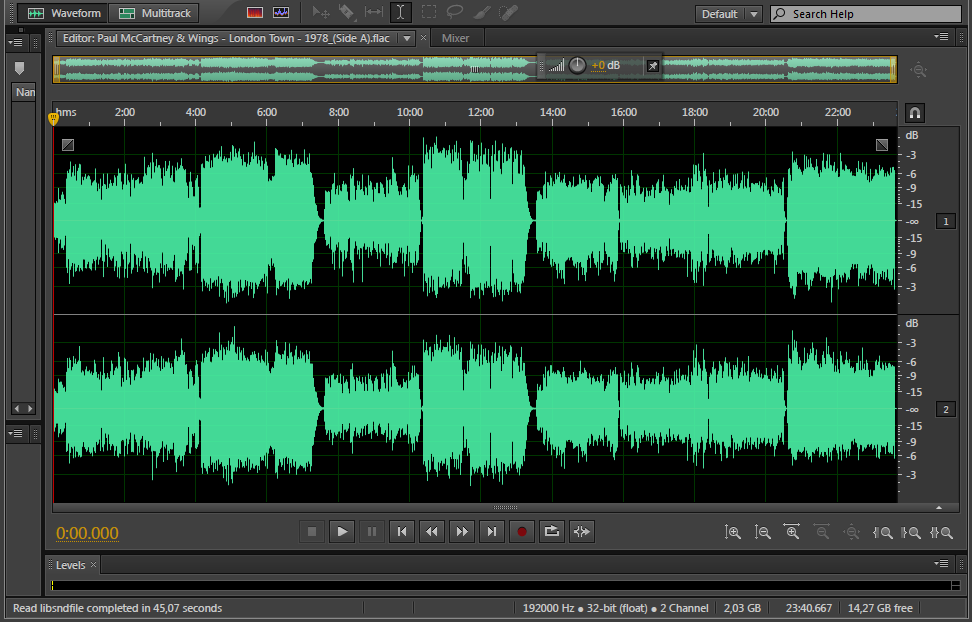This screenshot has width=972, height=622.
Task: Switch to the Mixer tab
Action: (x=455, y=38)
